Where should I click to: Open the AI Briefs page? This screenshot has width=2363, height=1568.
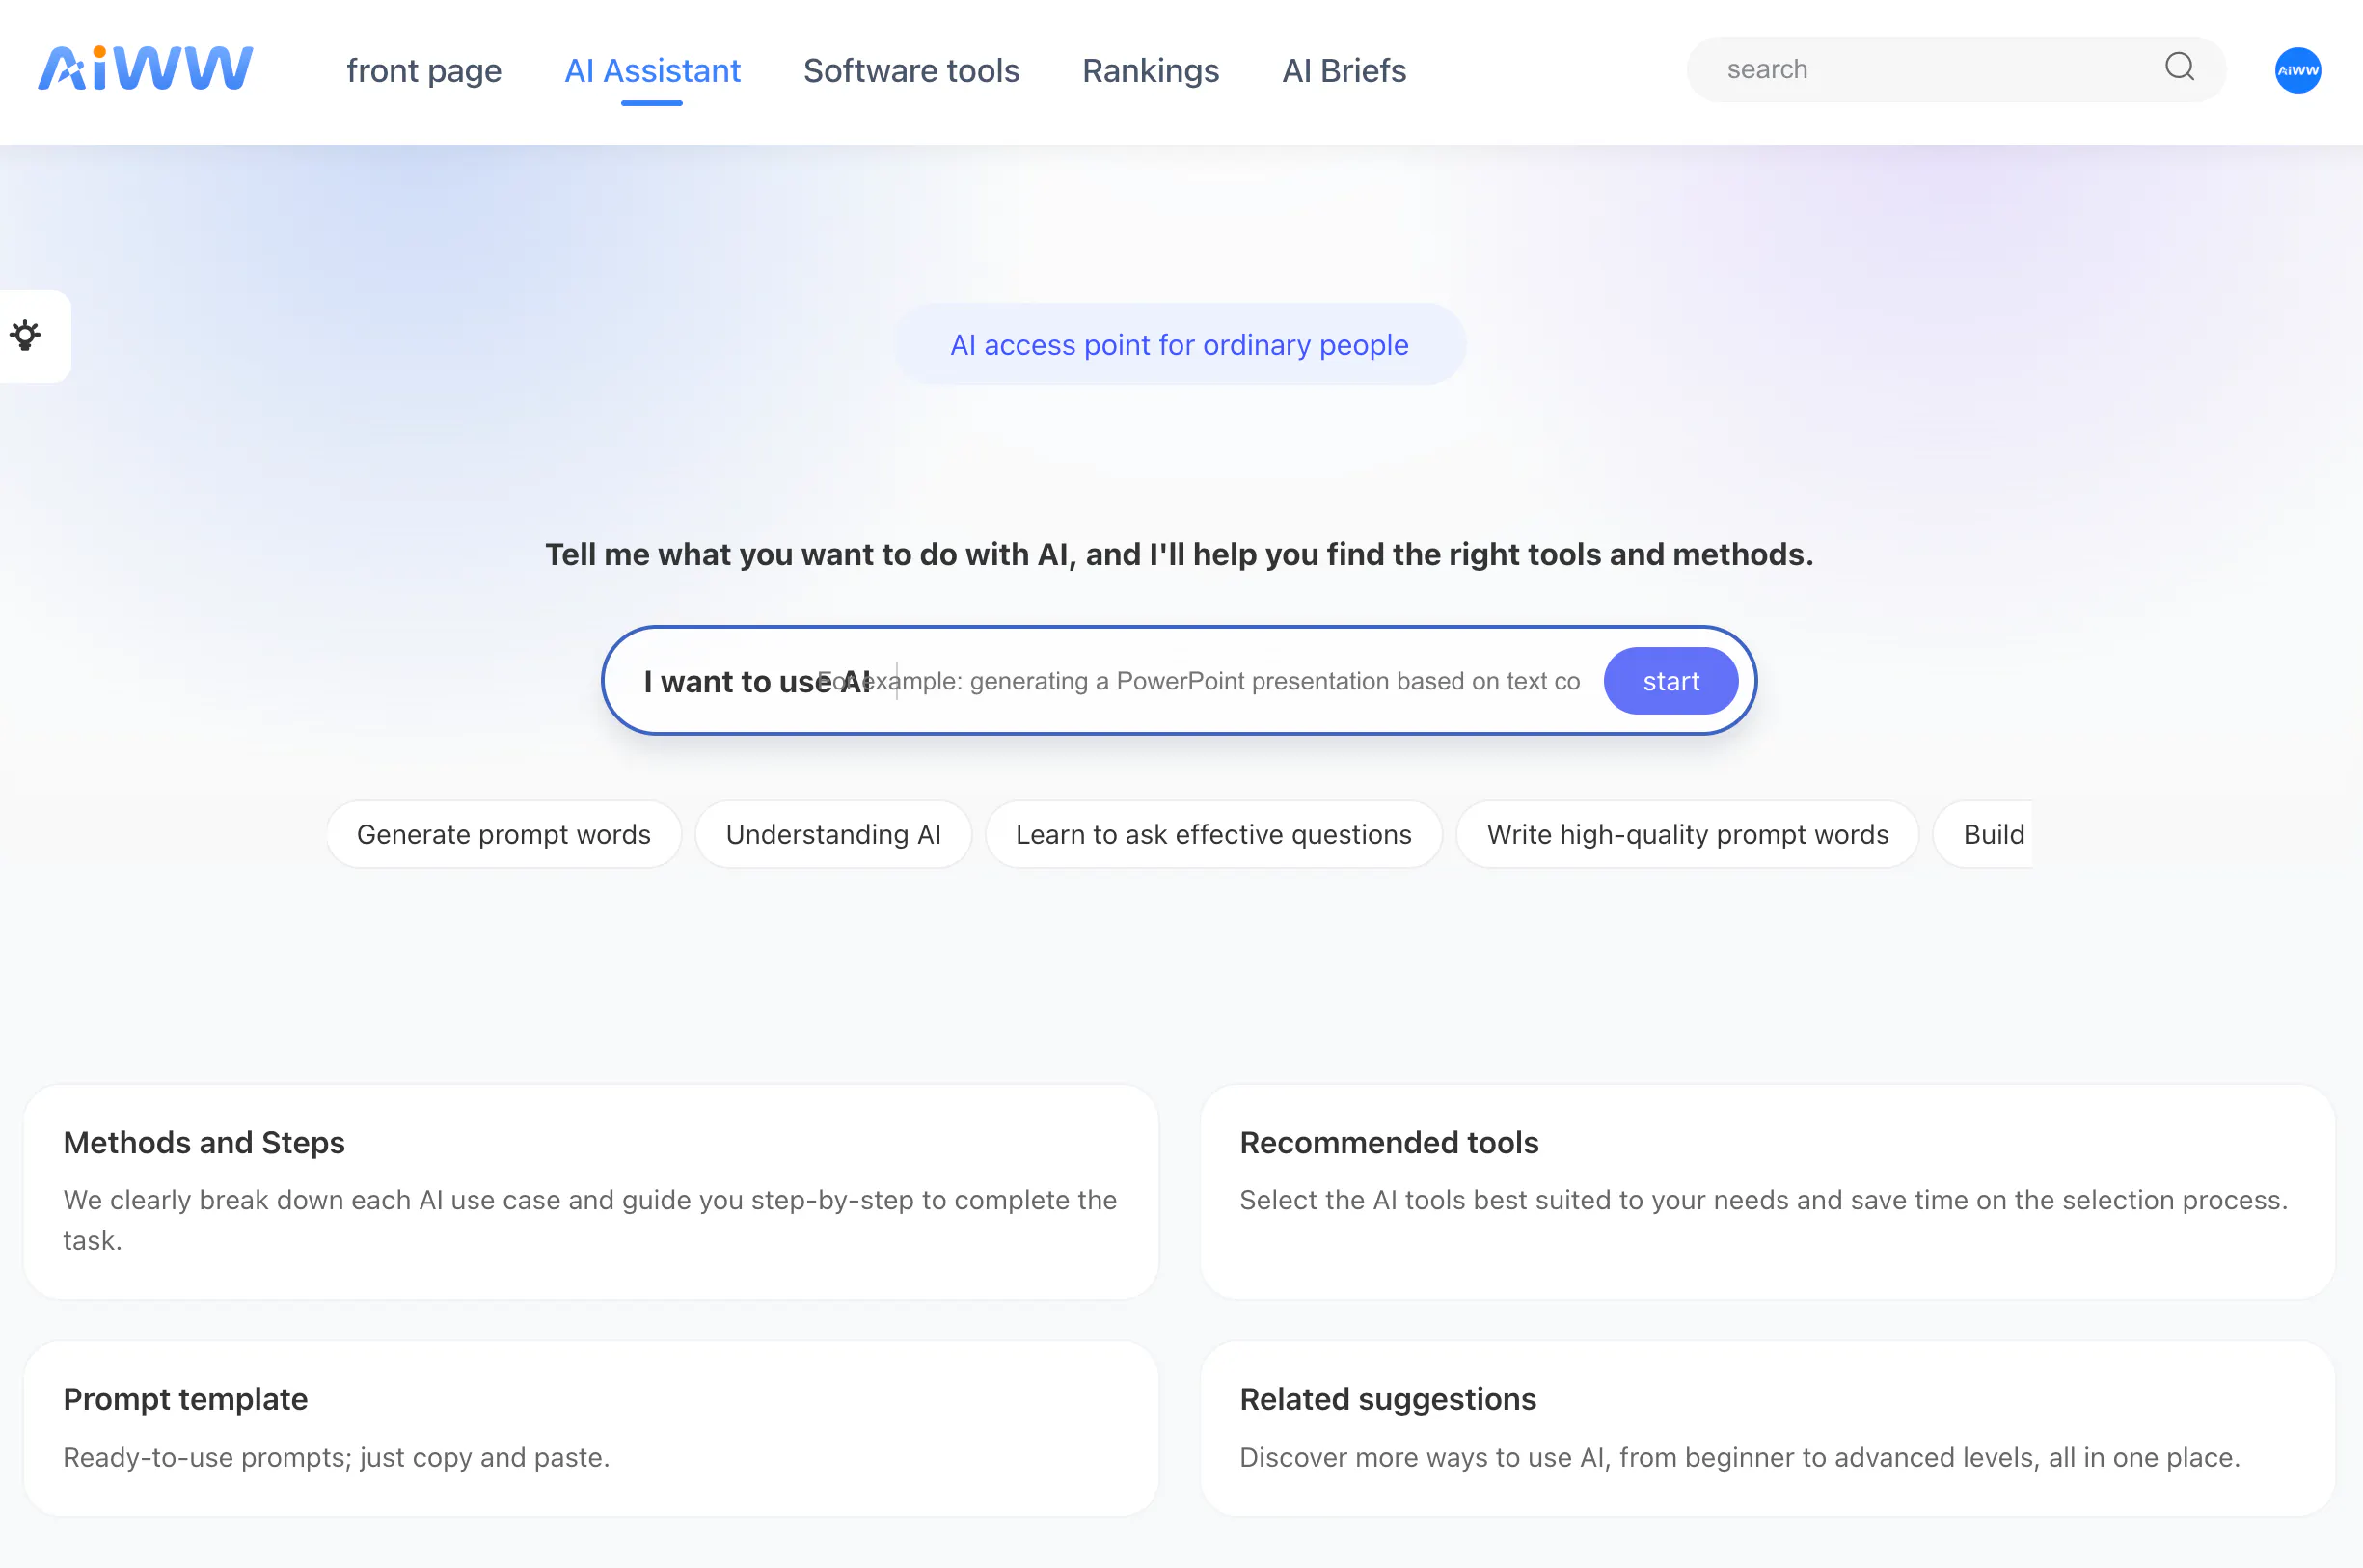coord(1344,70)
